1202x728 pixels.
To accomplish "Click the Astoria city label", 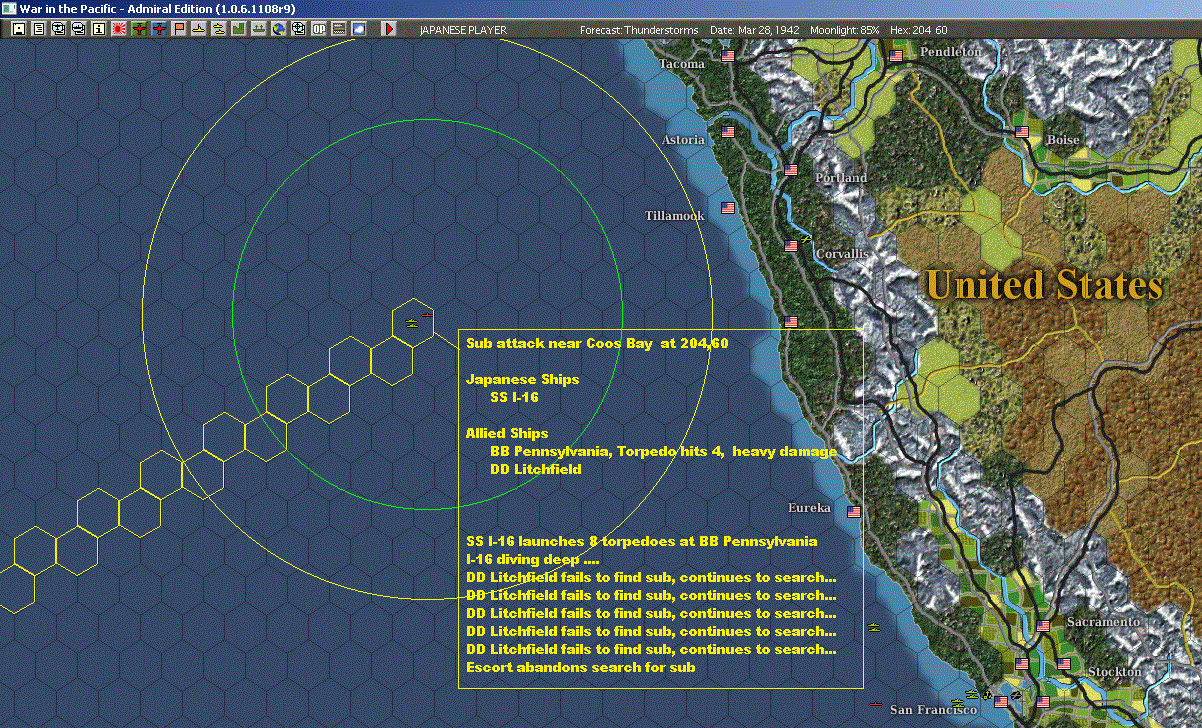I will tap(683, 140).
